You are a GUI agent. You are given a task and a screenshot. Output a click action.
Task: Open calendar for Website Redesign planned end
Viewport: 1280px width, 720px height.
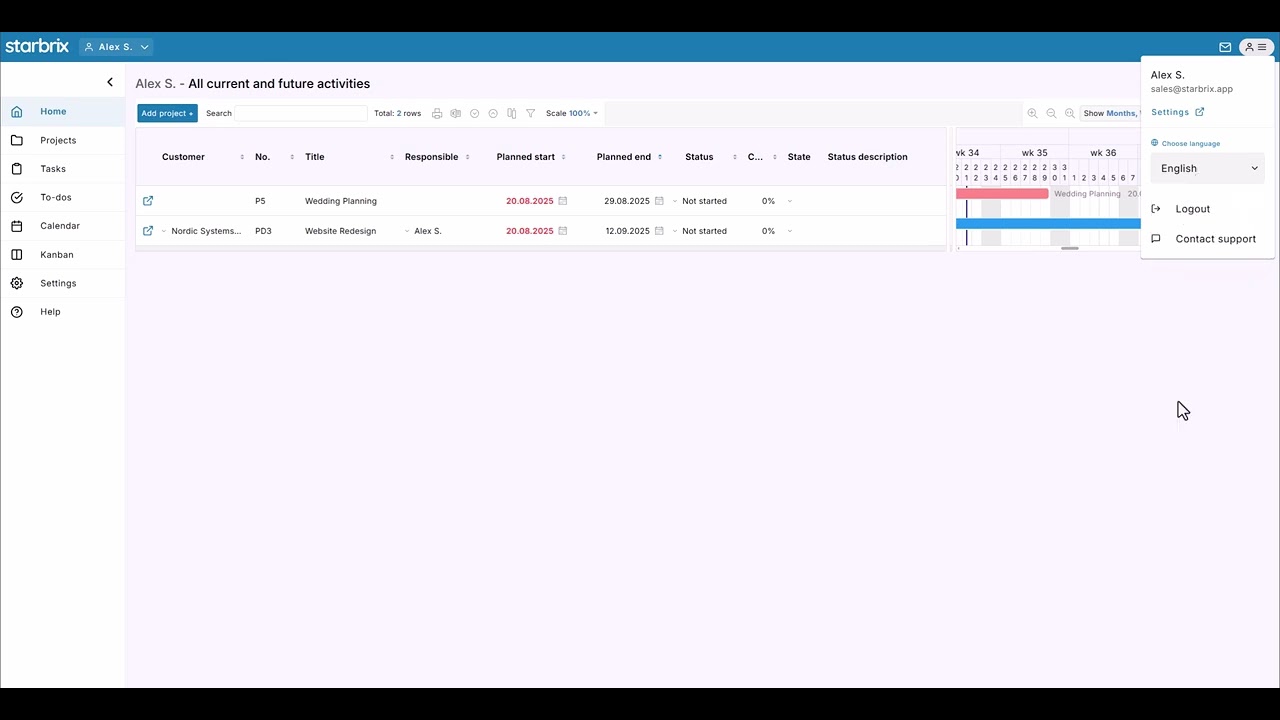(659, 231)
